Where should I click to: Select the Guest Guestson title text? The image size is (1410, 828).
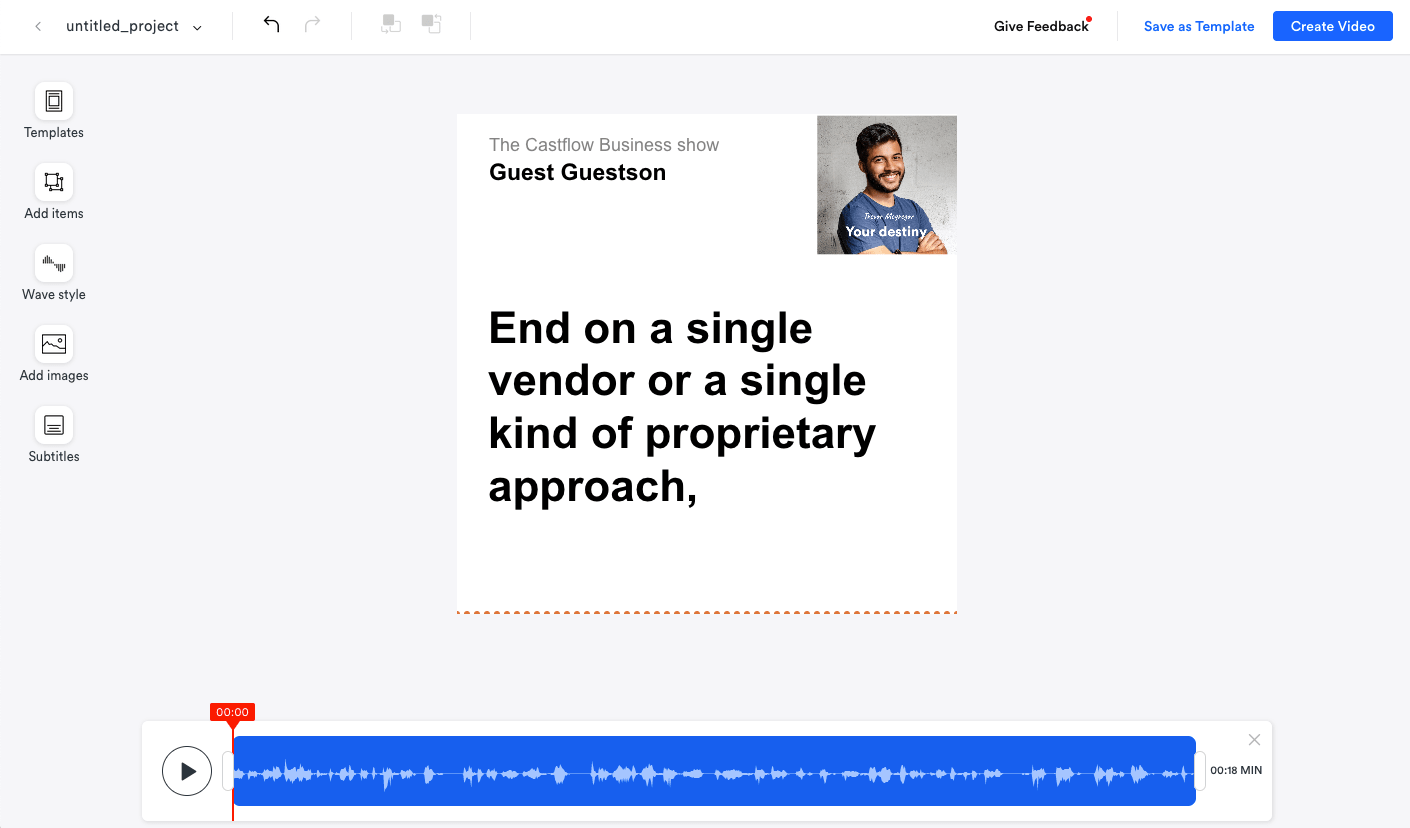point(577,173)
